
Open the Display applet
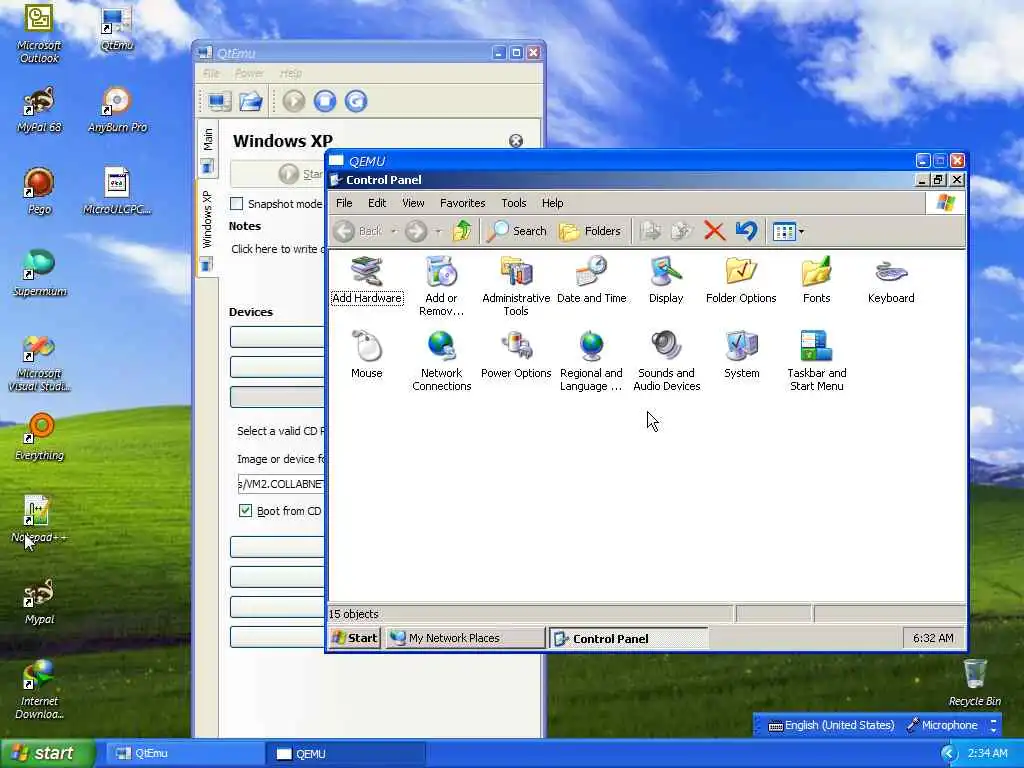(666, 281)
